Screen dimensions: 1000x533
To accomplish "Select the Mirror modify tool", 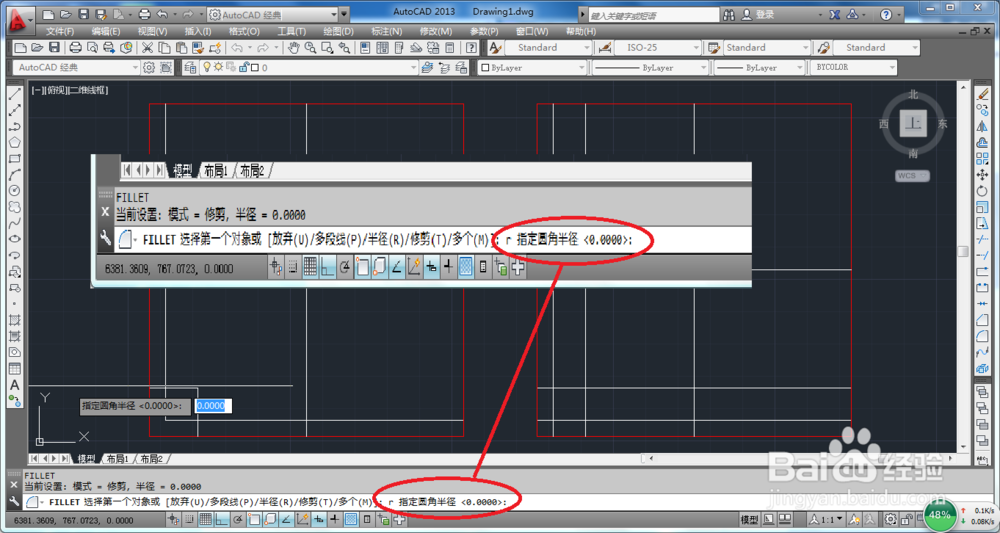I will [x=983, y=126].
